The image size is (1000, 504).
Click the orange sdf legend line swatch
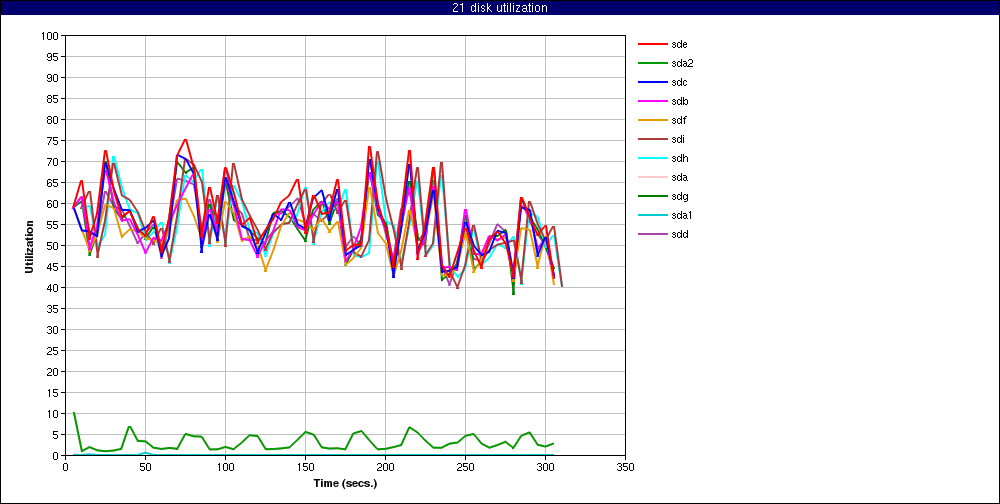click(651, 121)
